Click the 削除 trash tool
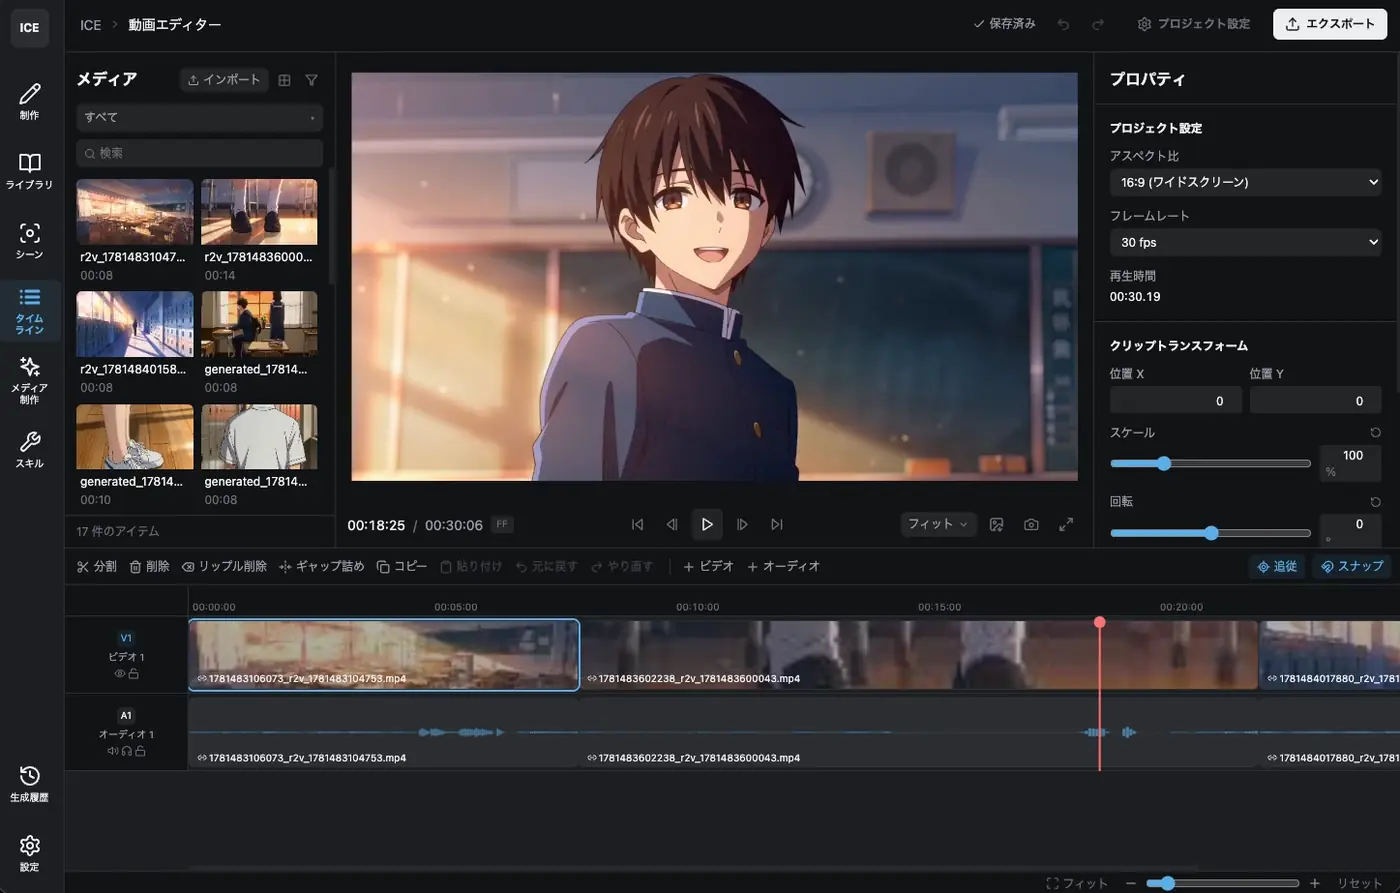1400x893 pixels. pos(149,566)
